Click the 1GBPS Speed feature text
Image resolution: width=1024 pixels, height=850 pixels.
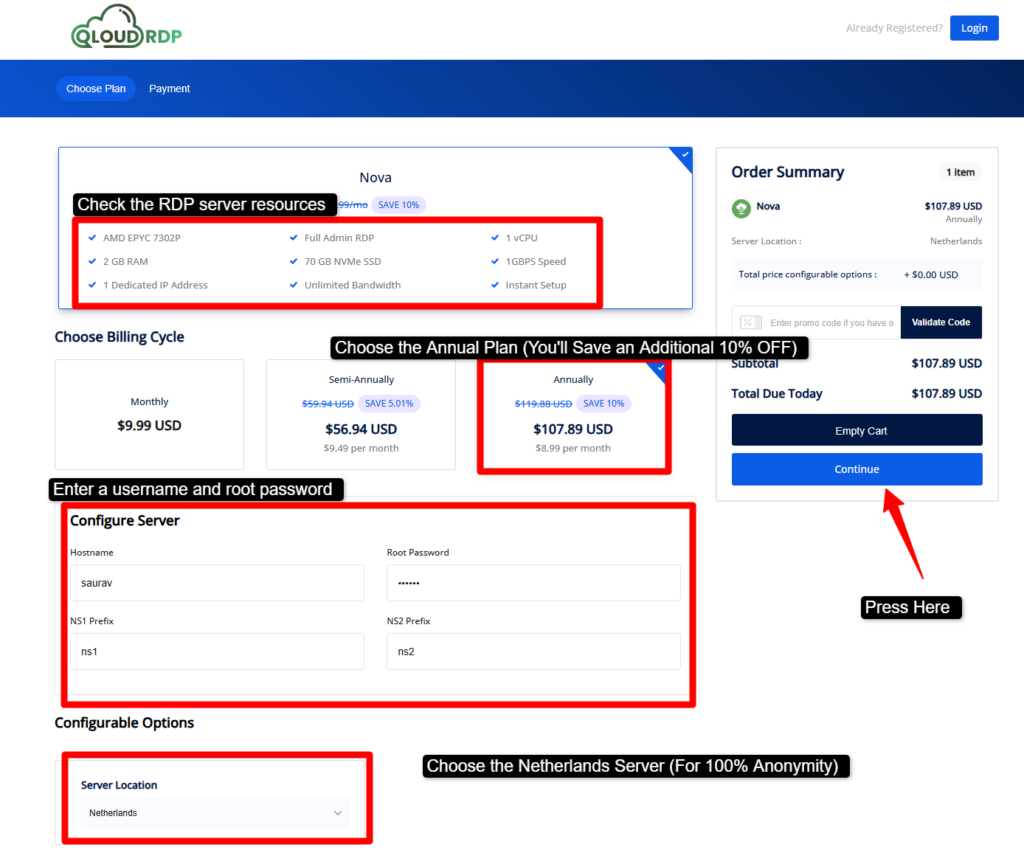(536, 261)
